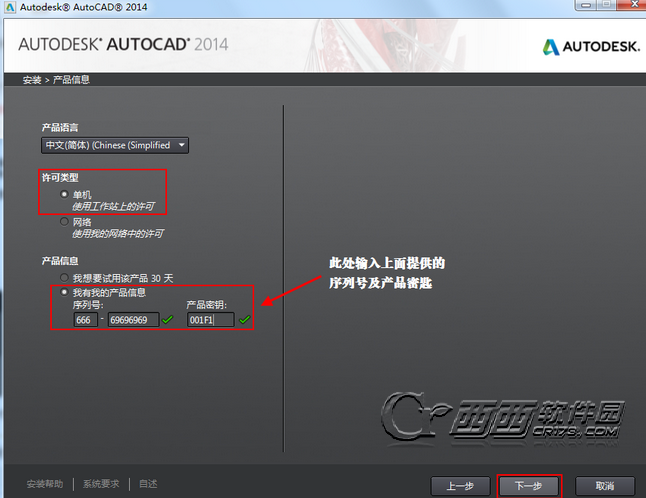The height and width of the screenshot is (498, 646).
Task: Click the 许可类型 heading
Action: point(60,178)
